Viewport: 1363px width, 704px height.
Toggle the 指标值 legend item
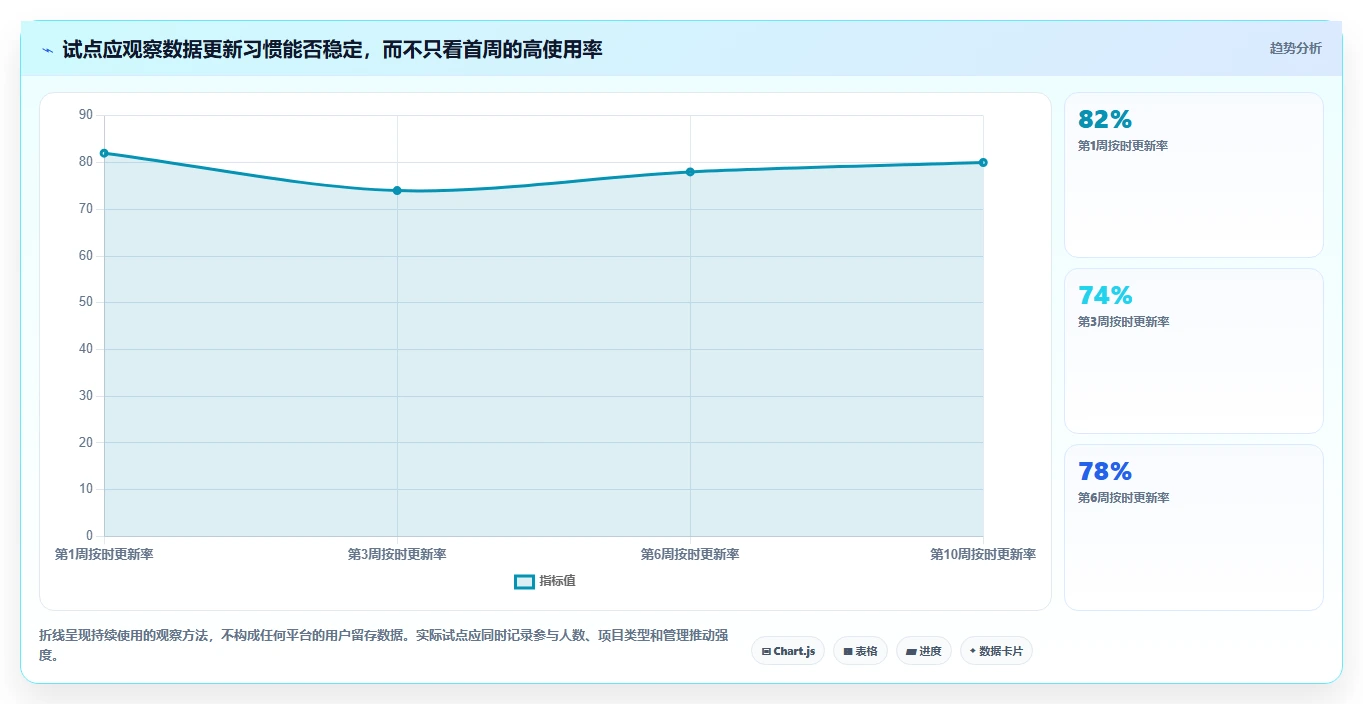coord(545,581)
